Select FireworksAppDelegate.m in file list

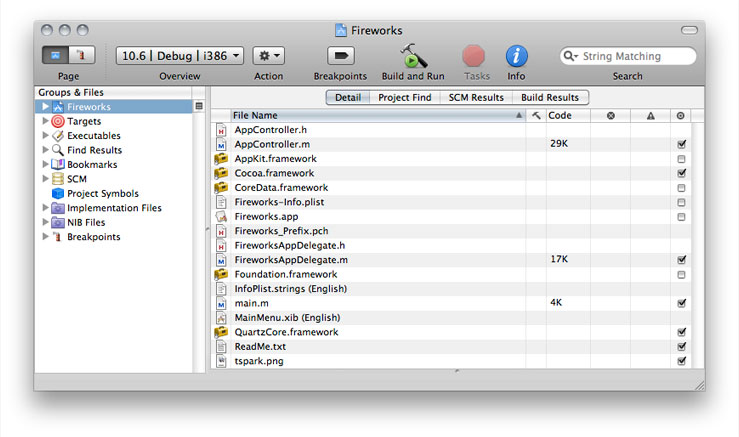291,260
